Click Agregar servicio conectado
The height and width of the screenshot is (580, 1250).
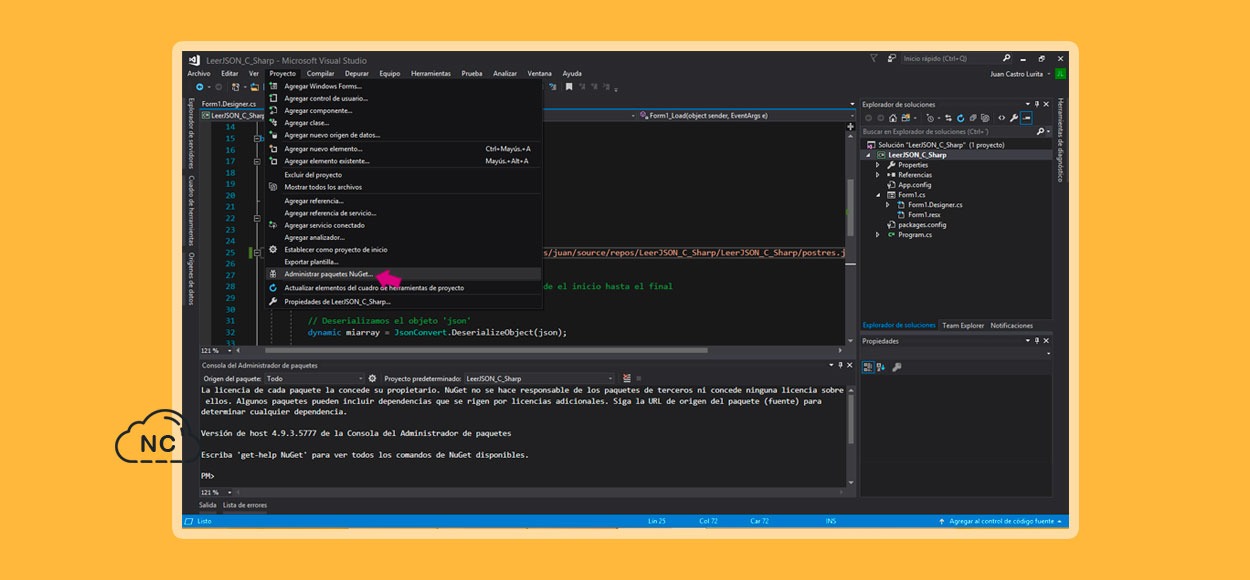(x=403, y=225)
